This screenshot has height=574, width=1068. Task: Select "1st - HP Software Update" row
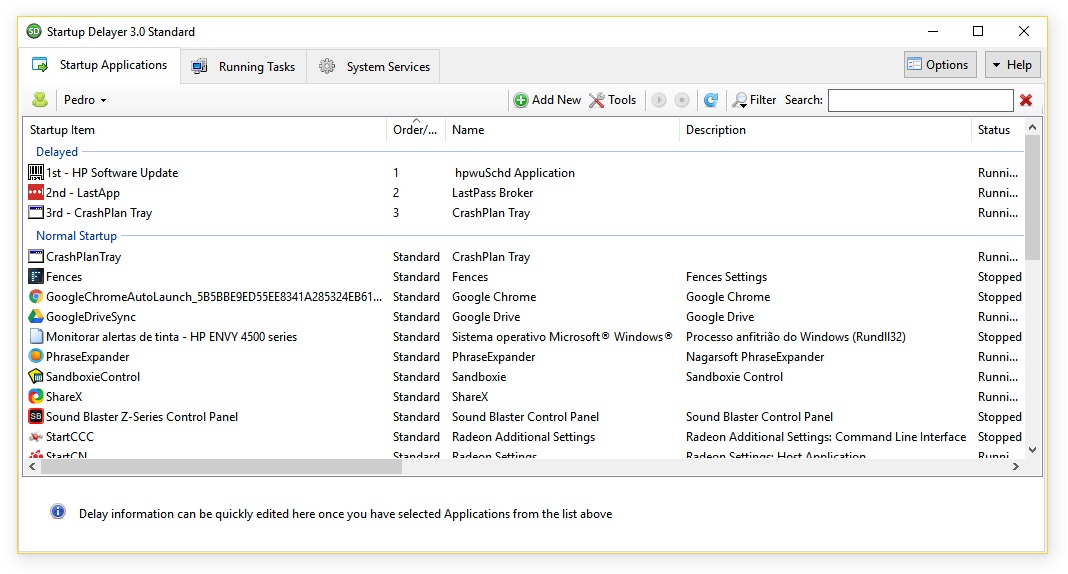[523, 173]
